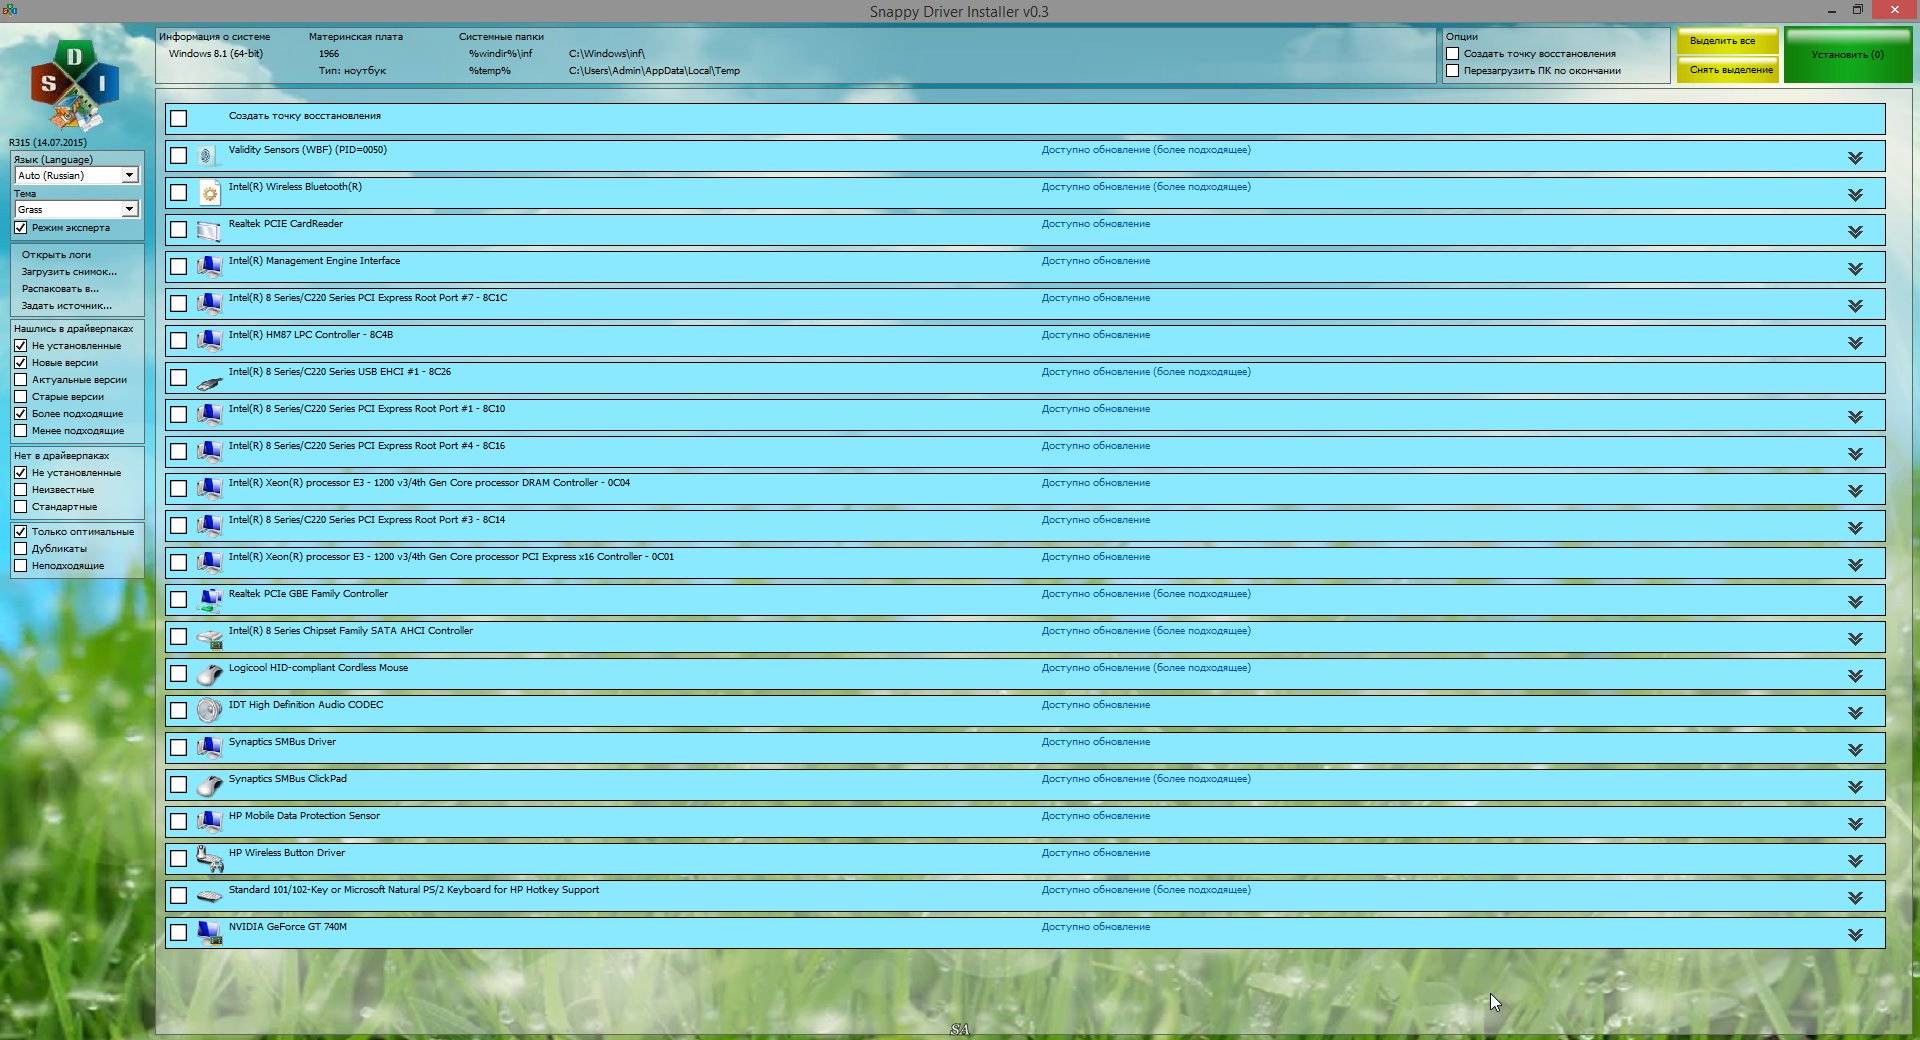Check Стандартные filter
1920x1040 pixels.
tap(20, 507)
